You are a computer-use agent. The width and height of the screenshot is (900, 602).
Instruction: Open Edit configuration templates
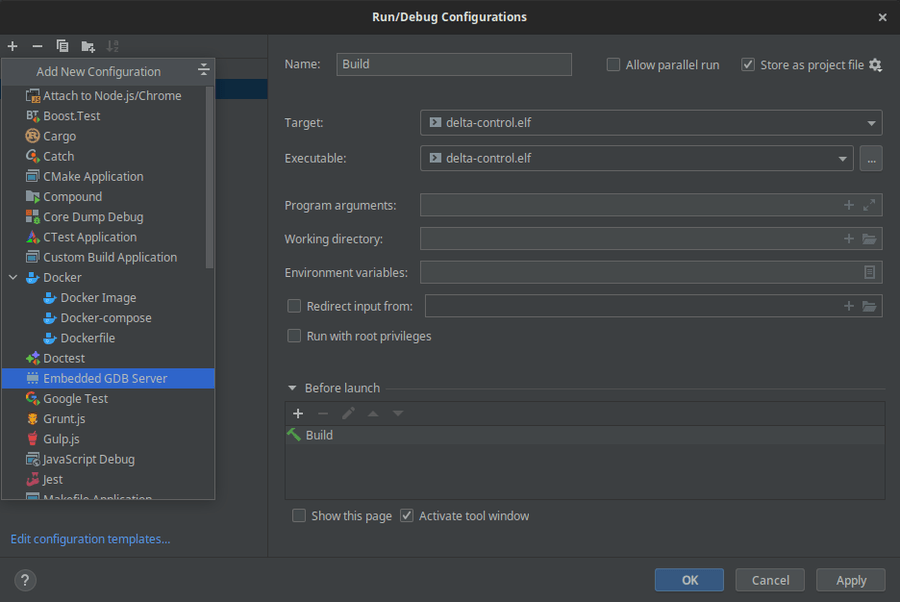(89, 538)
